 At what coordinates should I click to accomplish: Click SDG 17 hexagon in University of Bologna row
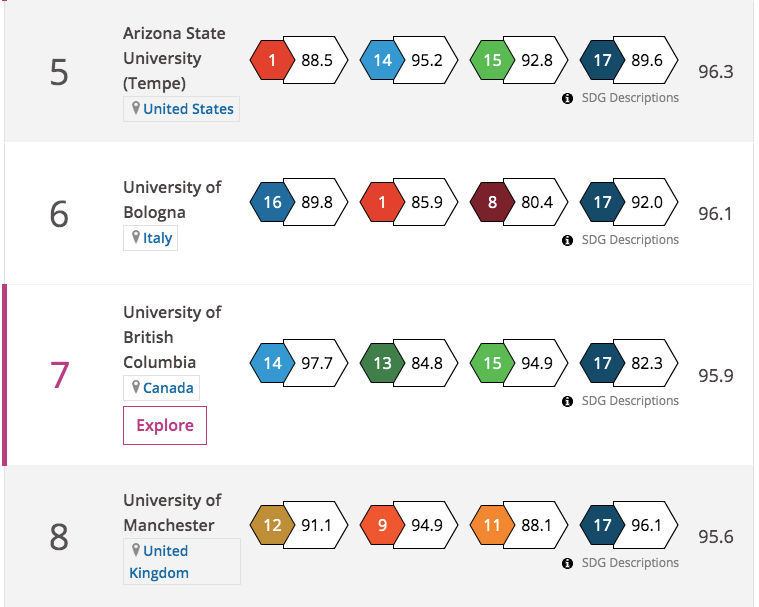click(602, 202)
